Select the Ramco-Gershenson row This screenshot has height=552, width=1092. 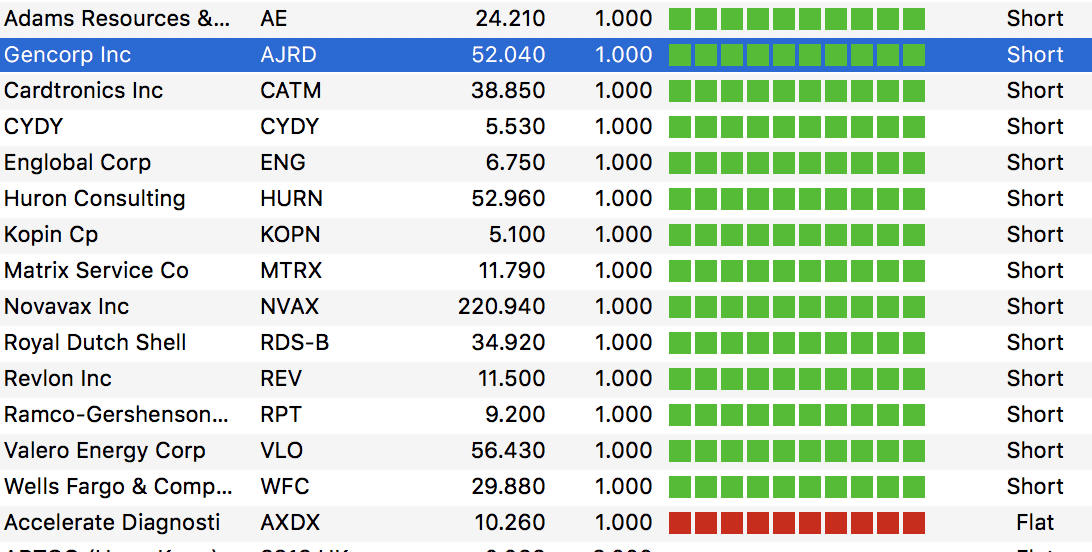546,415
